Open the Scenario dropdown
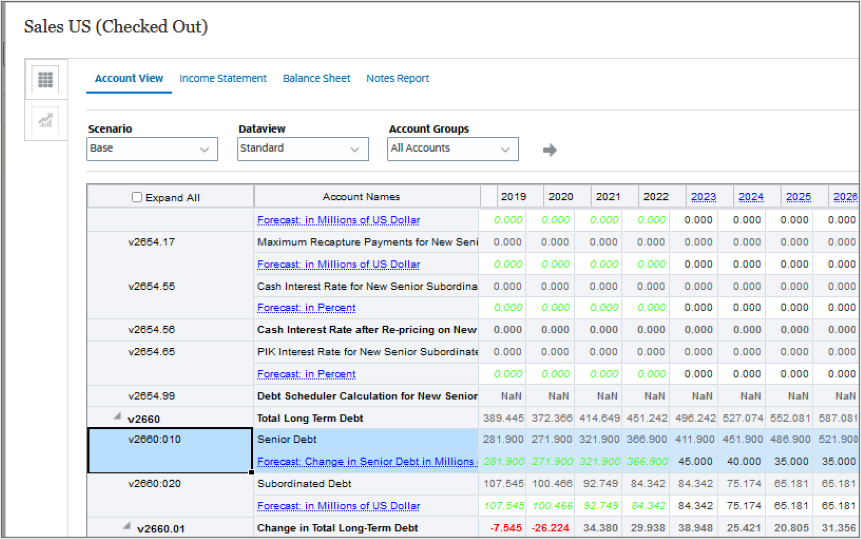The height and width of the screenshot is (539, 861). coord(152,148)
